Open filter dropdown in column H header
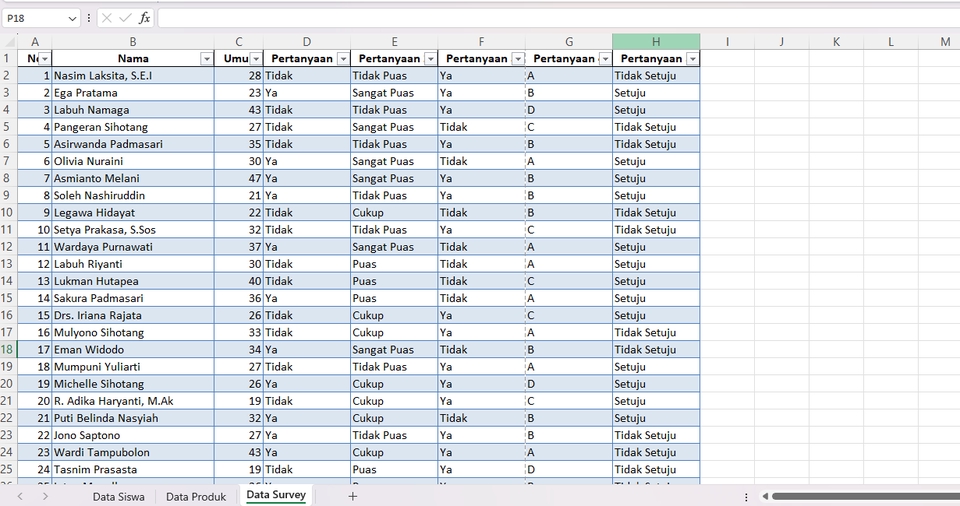This screenshot has width=960, height=506. pos(692,59)
